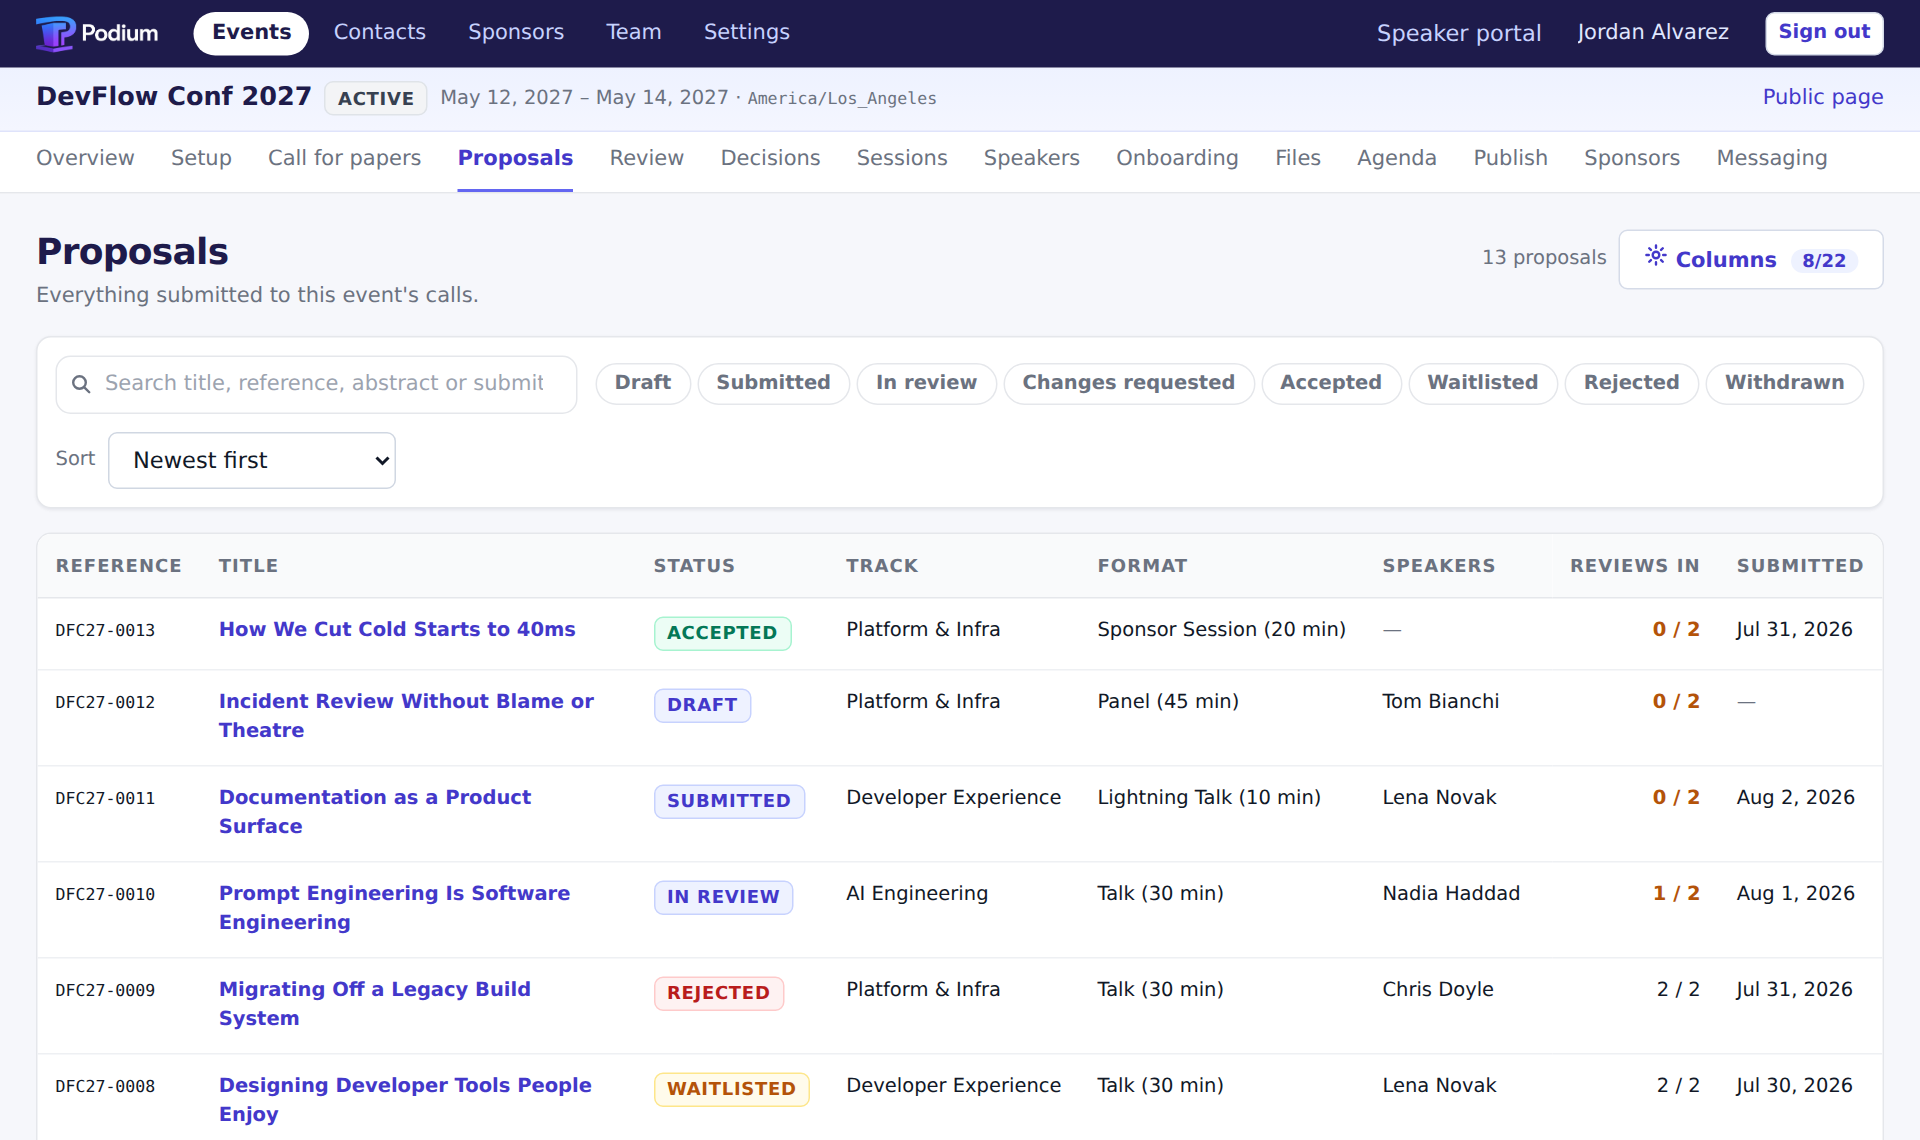Open the Team nav item

click(633, 33)
